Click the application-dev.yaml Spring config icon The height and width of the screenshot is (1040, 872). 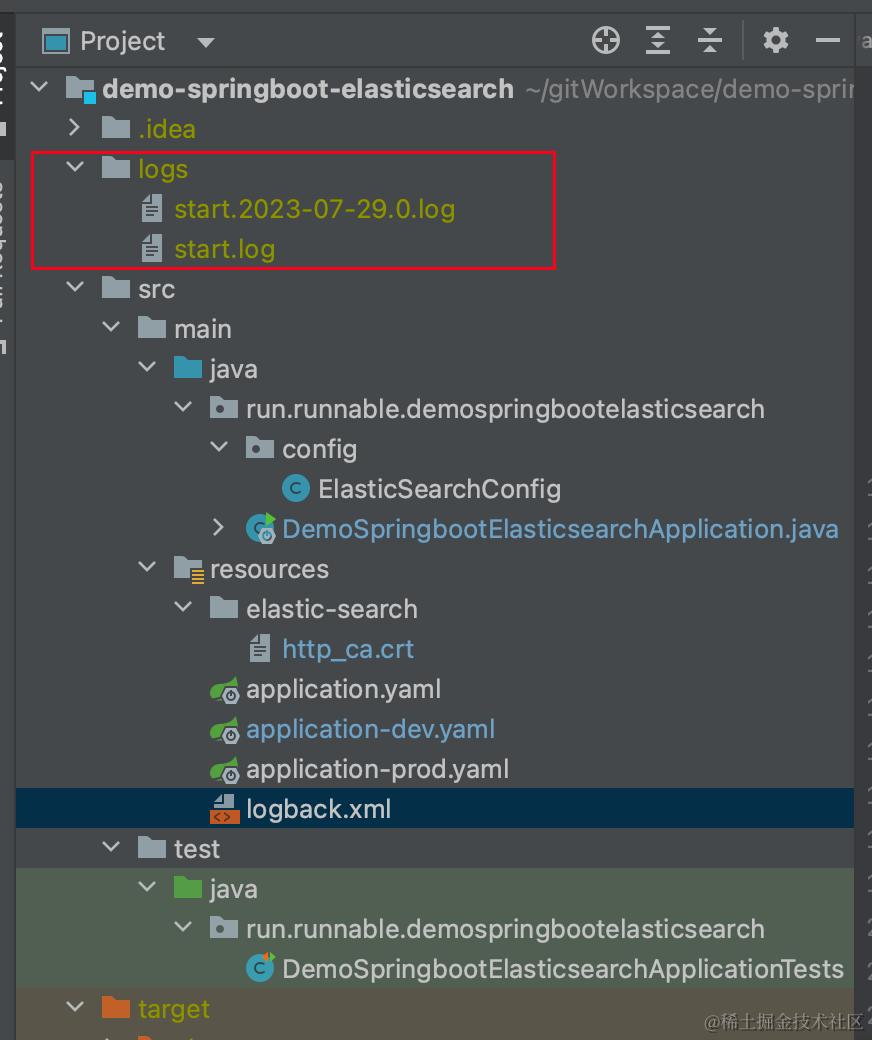pyautogui.click(x=224, y=730)
